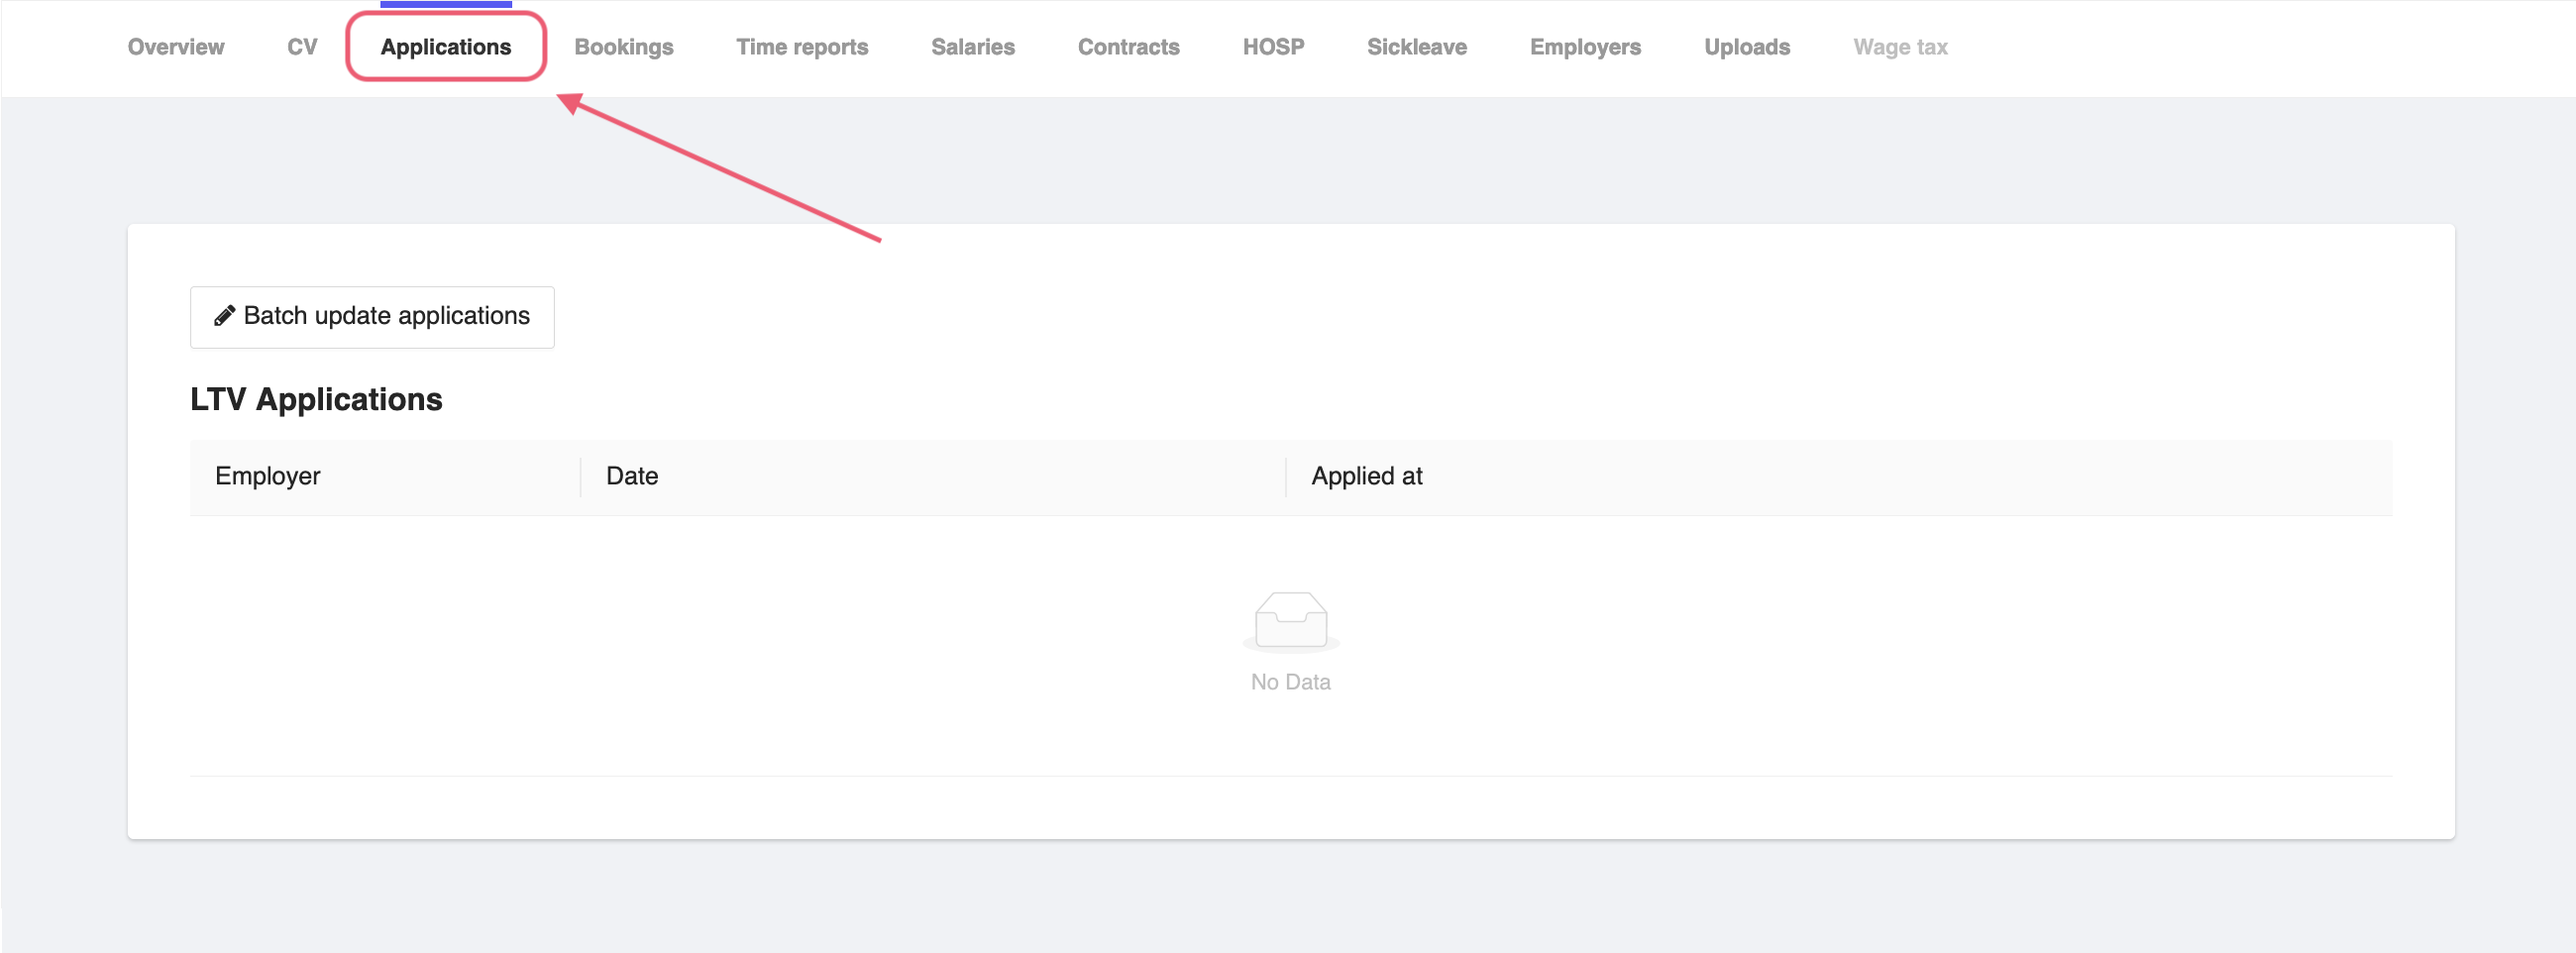Click the grayed-out Wage tax tab

[x=1900, y=46]
